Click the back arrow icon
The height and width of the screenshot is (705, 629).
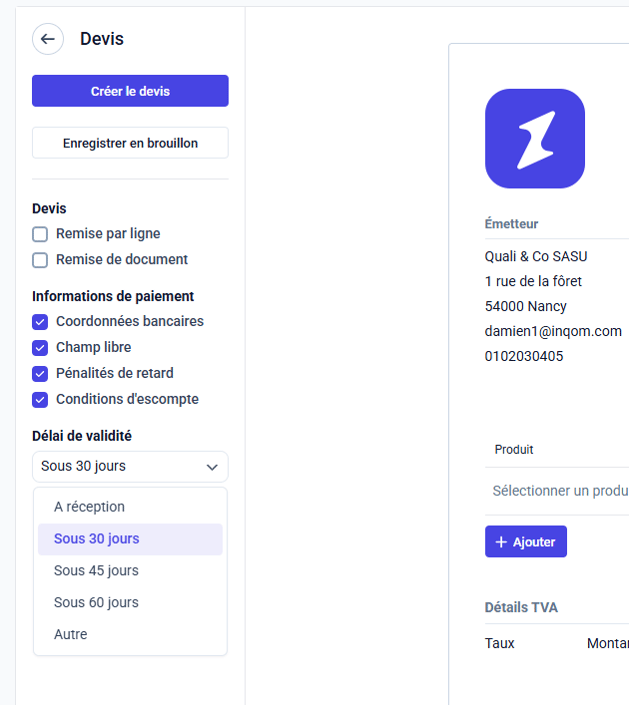click(48, 39)
